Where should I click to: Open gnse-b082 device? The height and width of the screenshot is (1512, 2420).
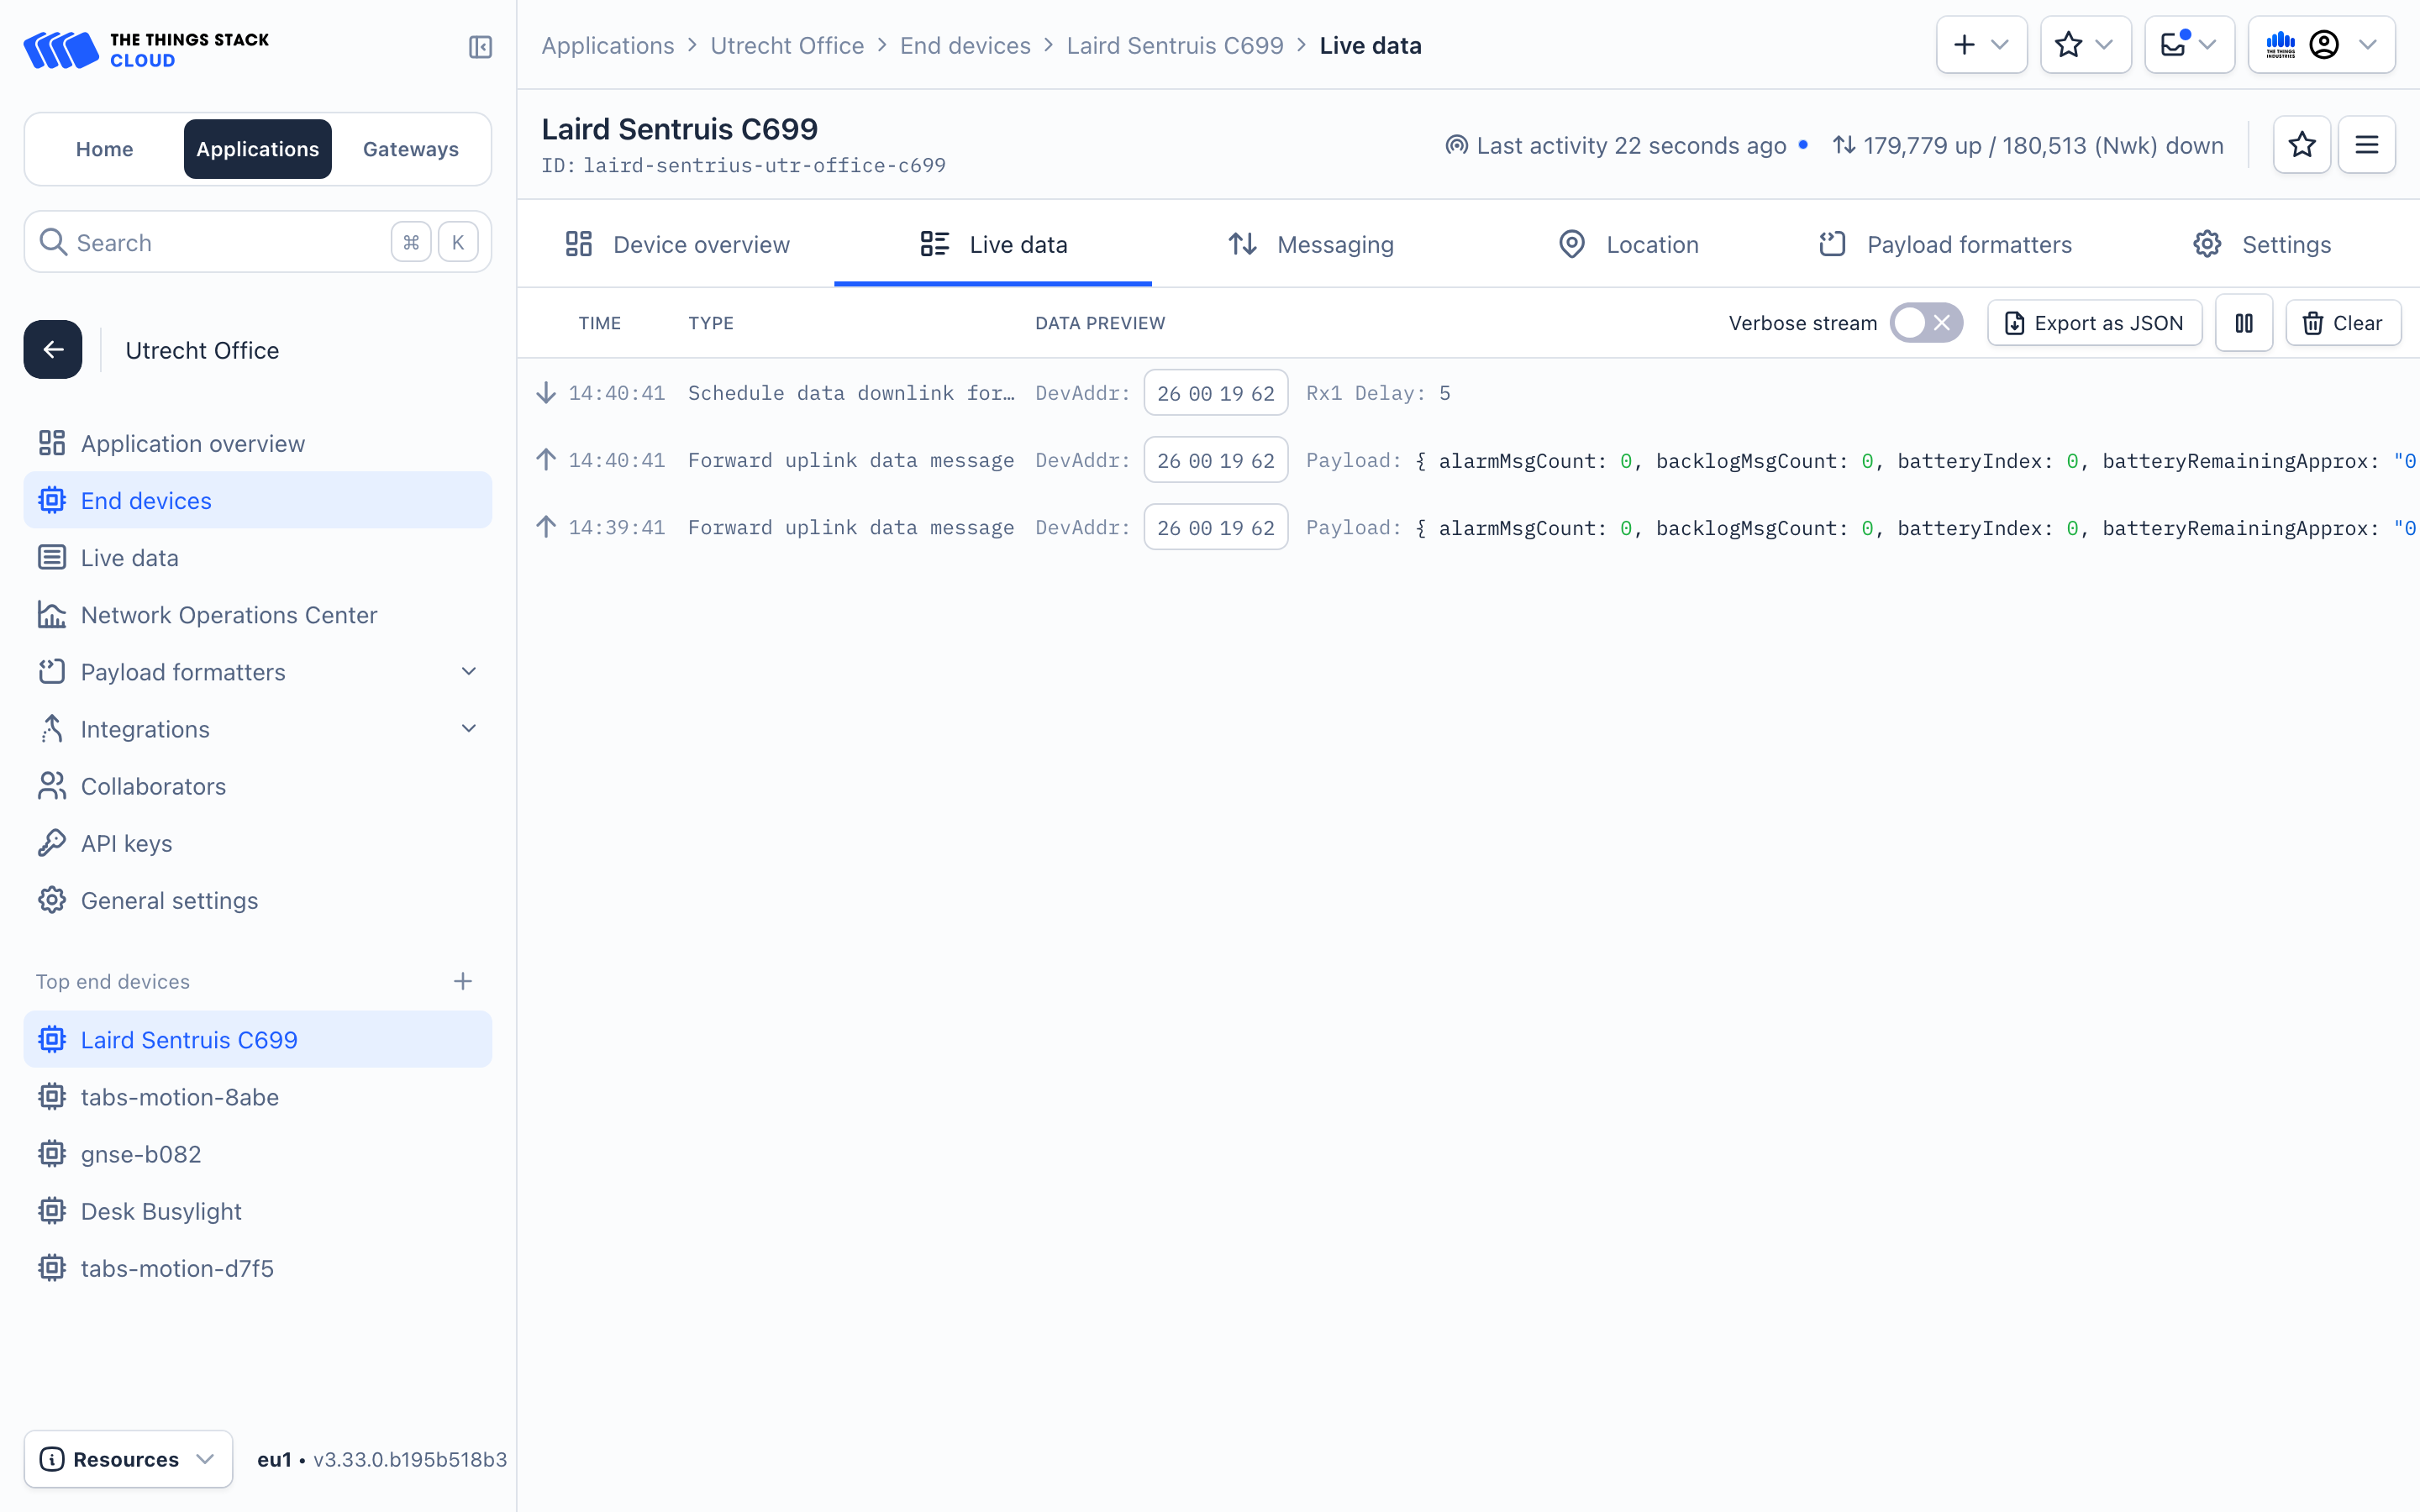[257, 1154]
